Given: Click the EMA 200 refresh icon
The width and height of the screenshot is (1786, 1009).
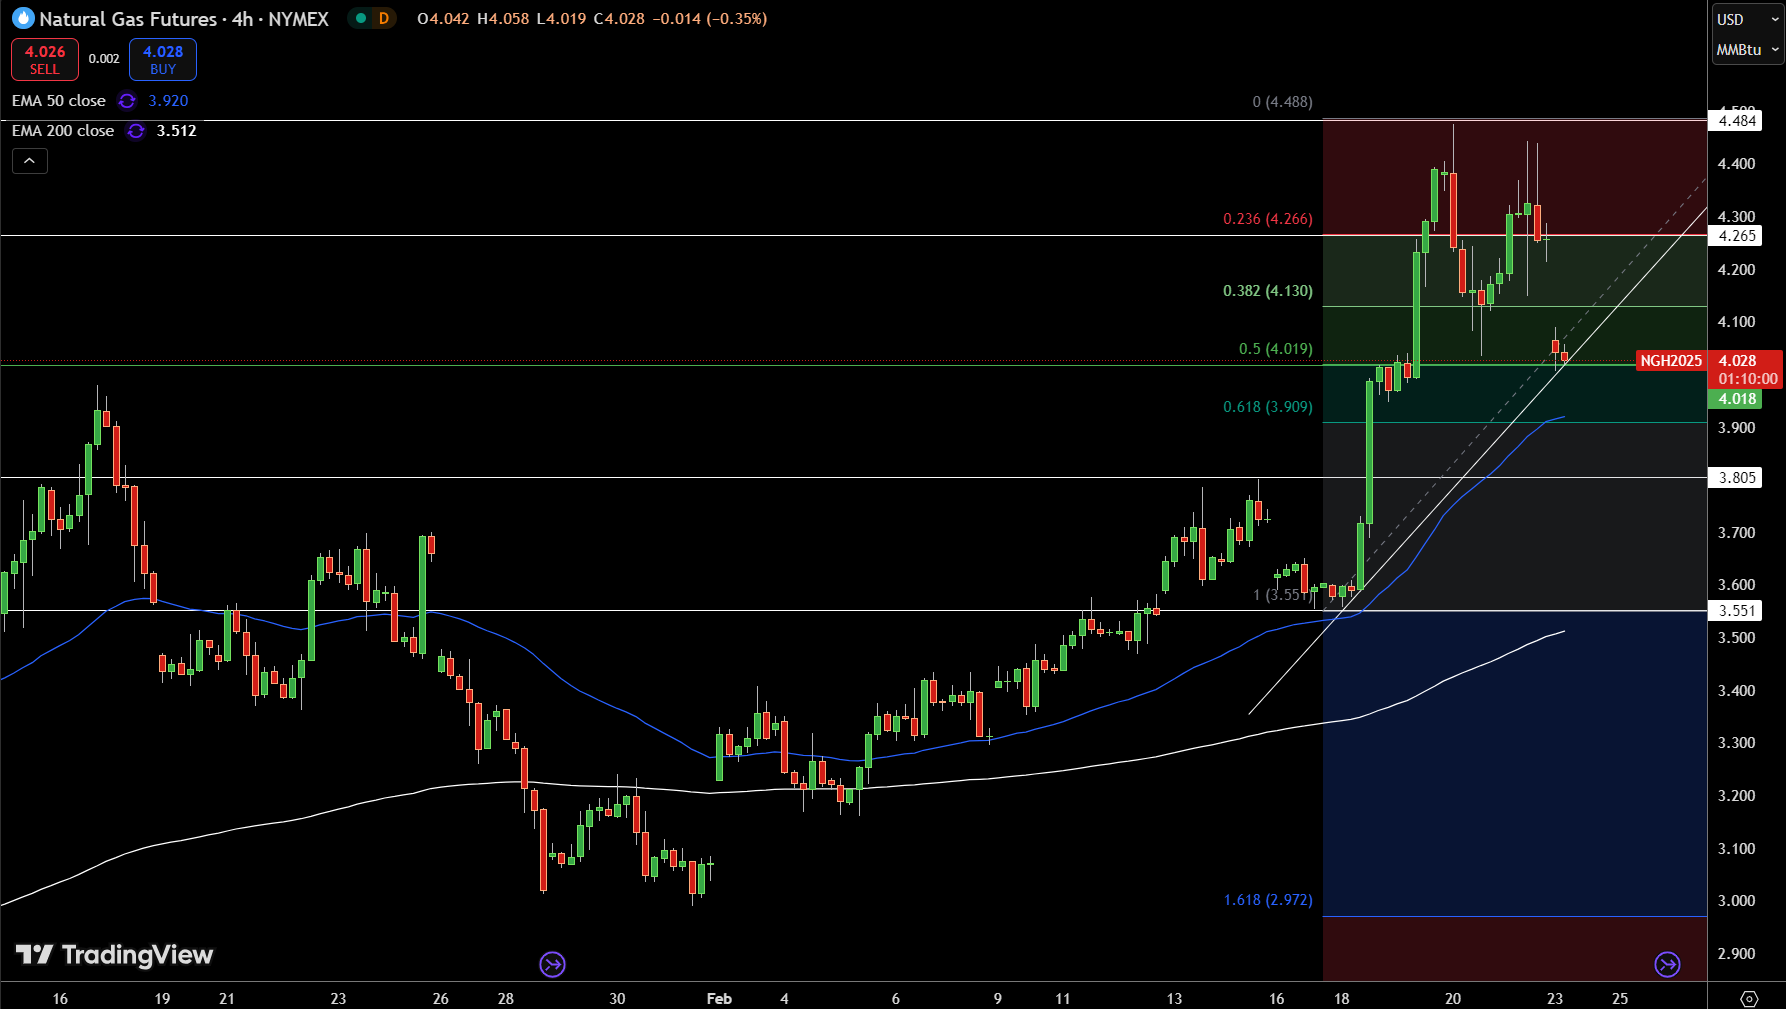Looking at the screenshot, I should (136, 131).
